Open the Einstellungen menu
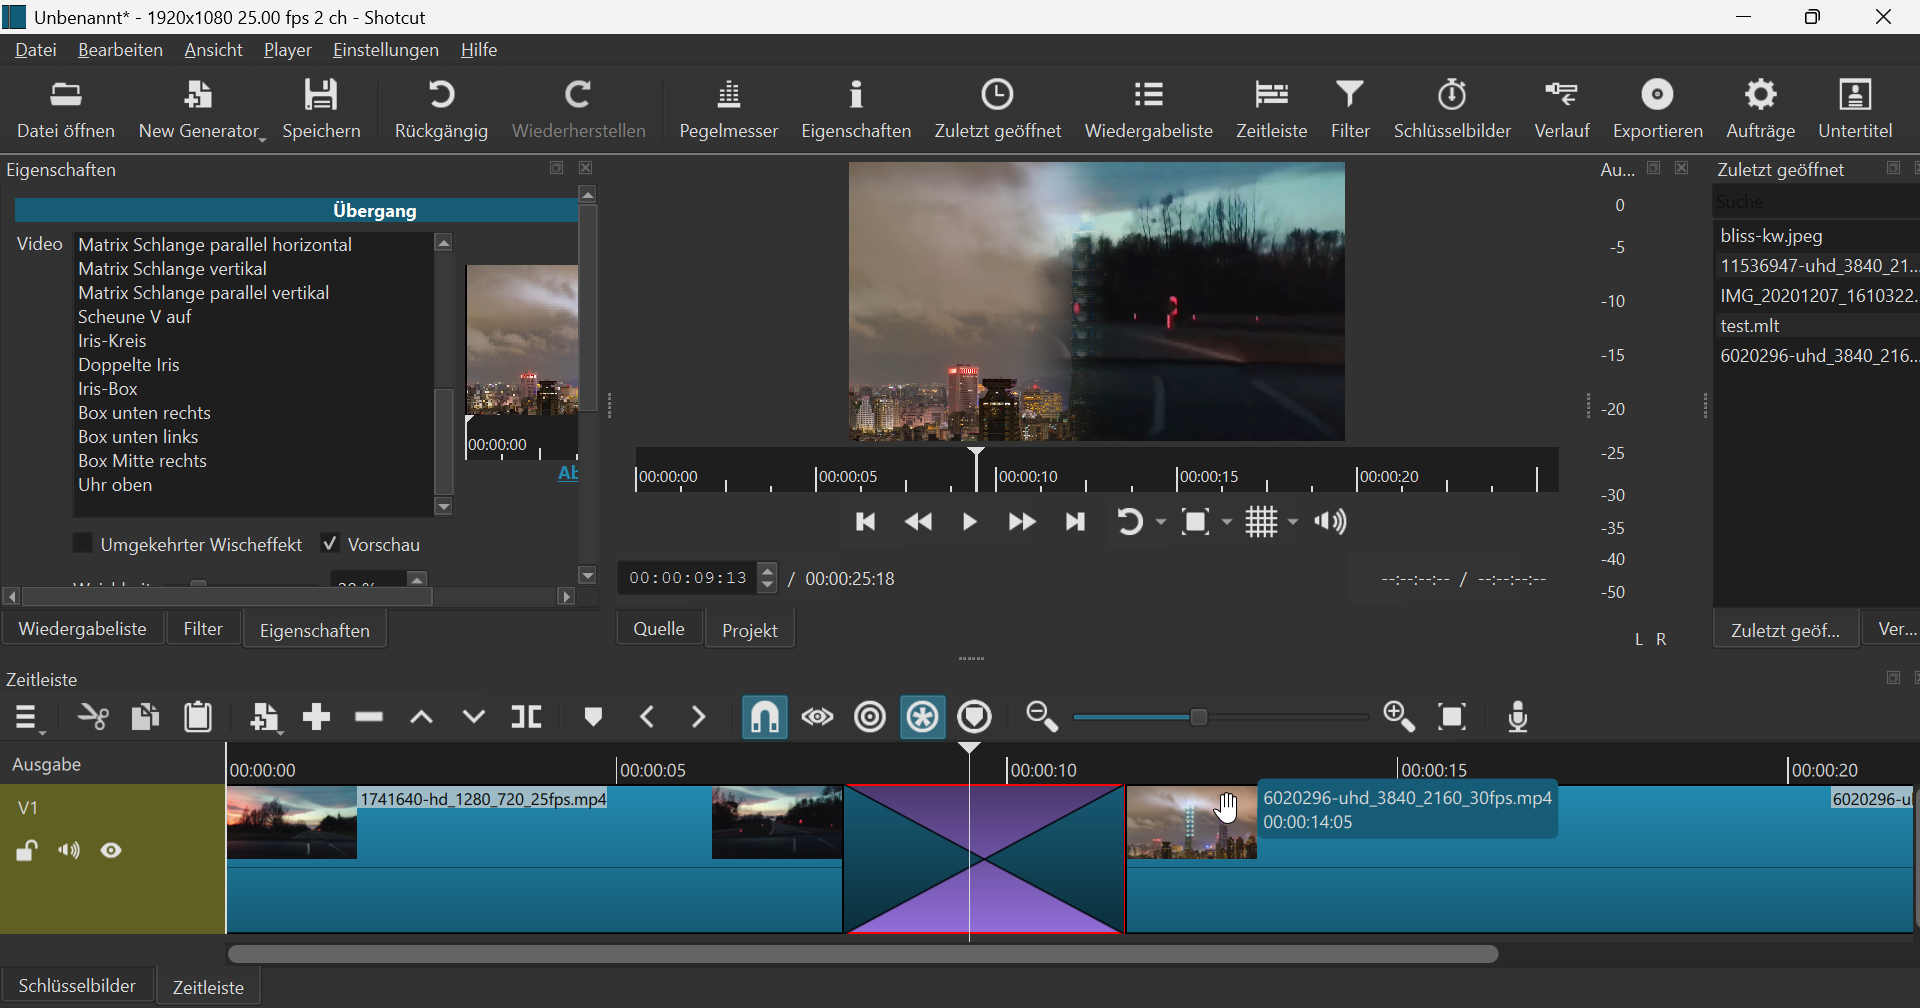 [385, 50]
